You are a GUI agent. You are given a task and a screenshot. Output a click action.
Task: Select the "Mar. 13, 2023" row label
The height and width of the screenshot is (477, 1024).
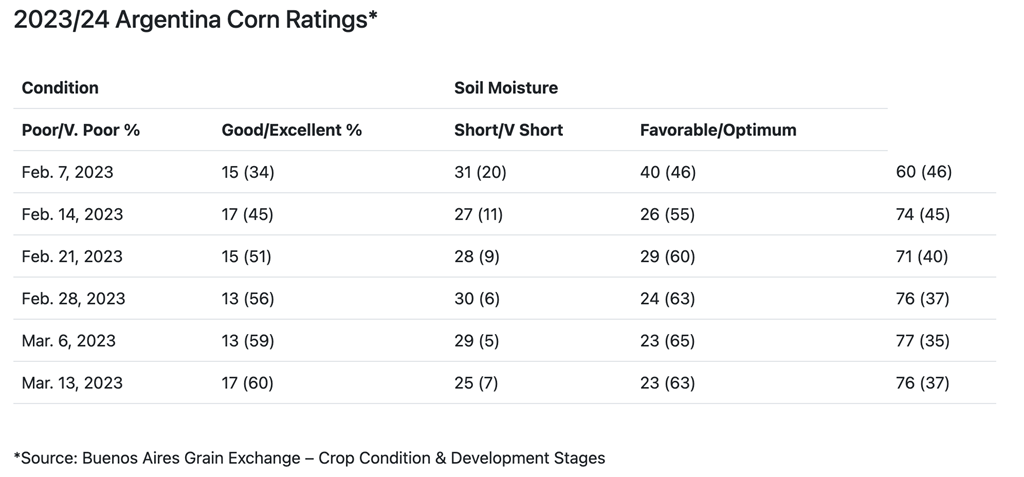click(72, 382)
